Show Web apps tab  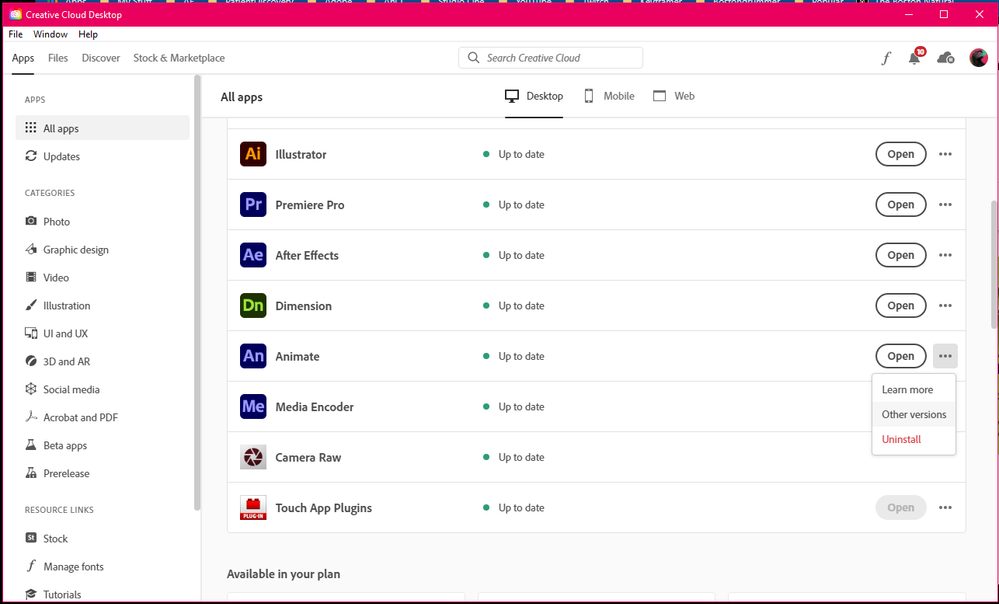674,96
